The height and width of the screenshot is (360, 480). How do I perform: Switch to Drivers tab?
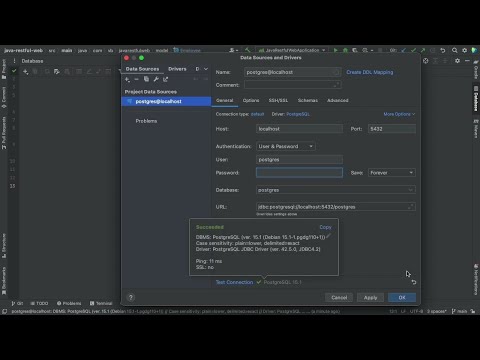pyautogui.click(x=177, y=69)
